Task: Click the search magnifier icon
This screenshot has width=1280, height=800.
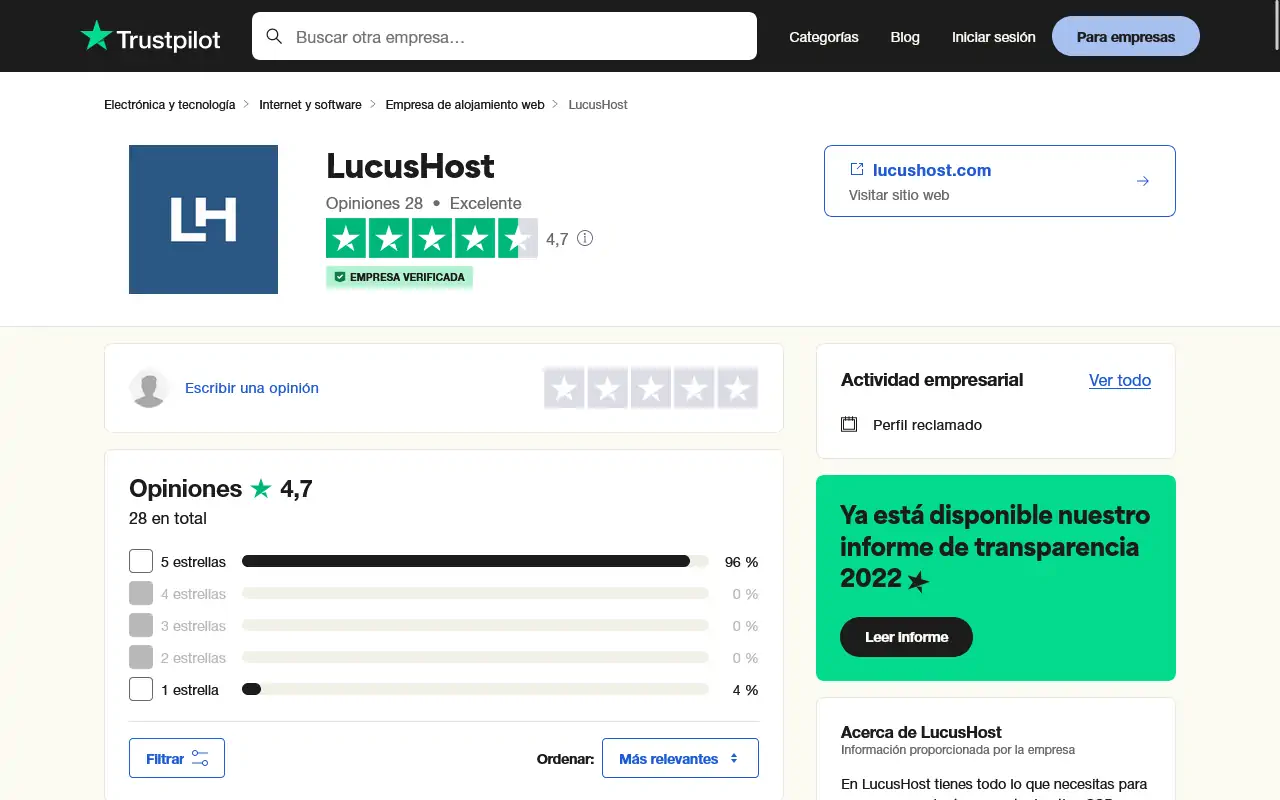Action: [274, 37]
